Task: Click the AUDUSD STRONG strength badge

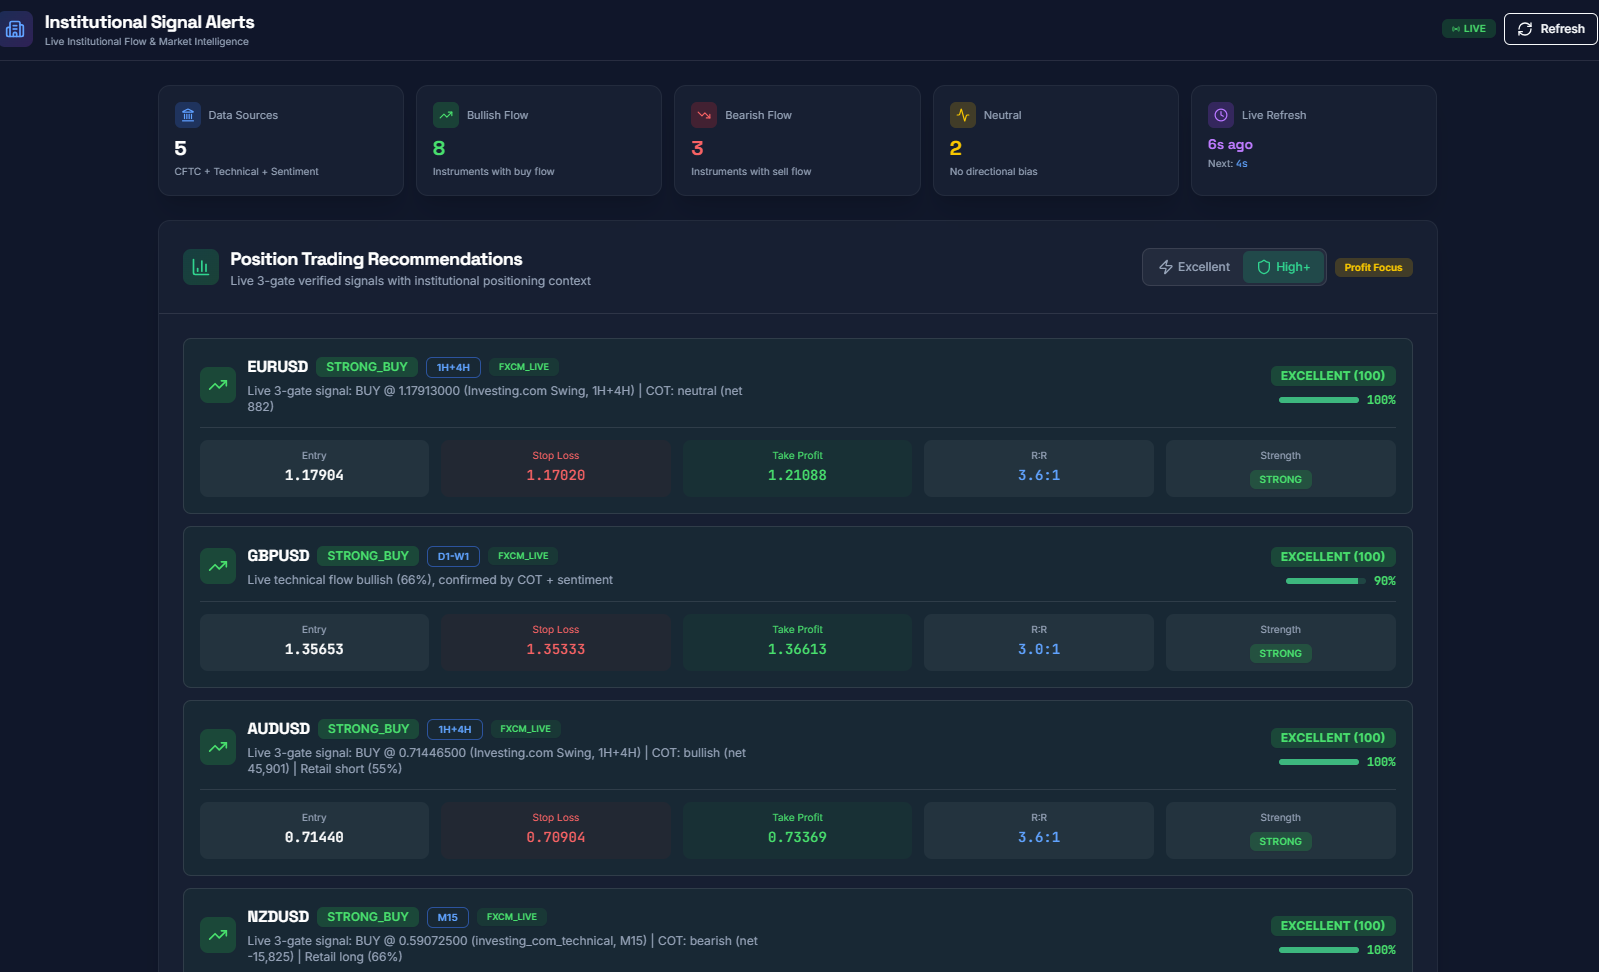Action: click(1280, 841)
